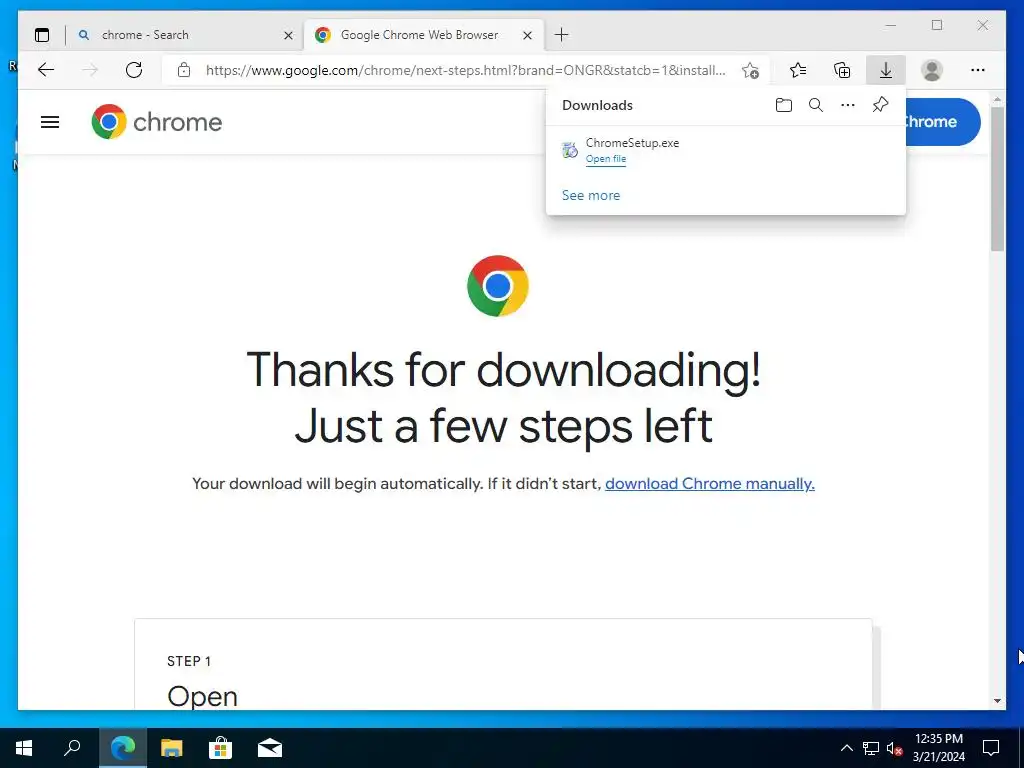The image size is (1024, 768).
Task: Open the tab actions menu icon
Action: (42, 35)
